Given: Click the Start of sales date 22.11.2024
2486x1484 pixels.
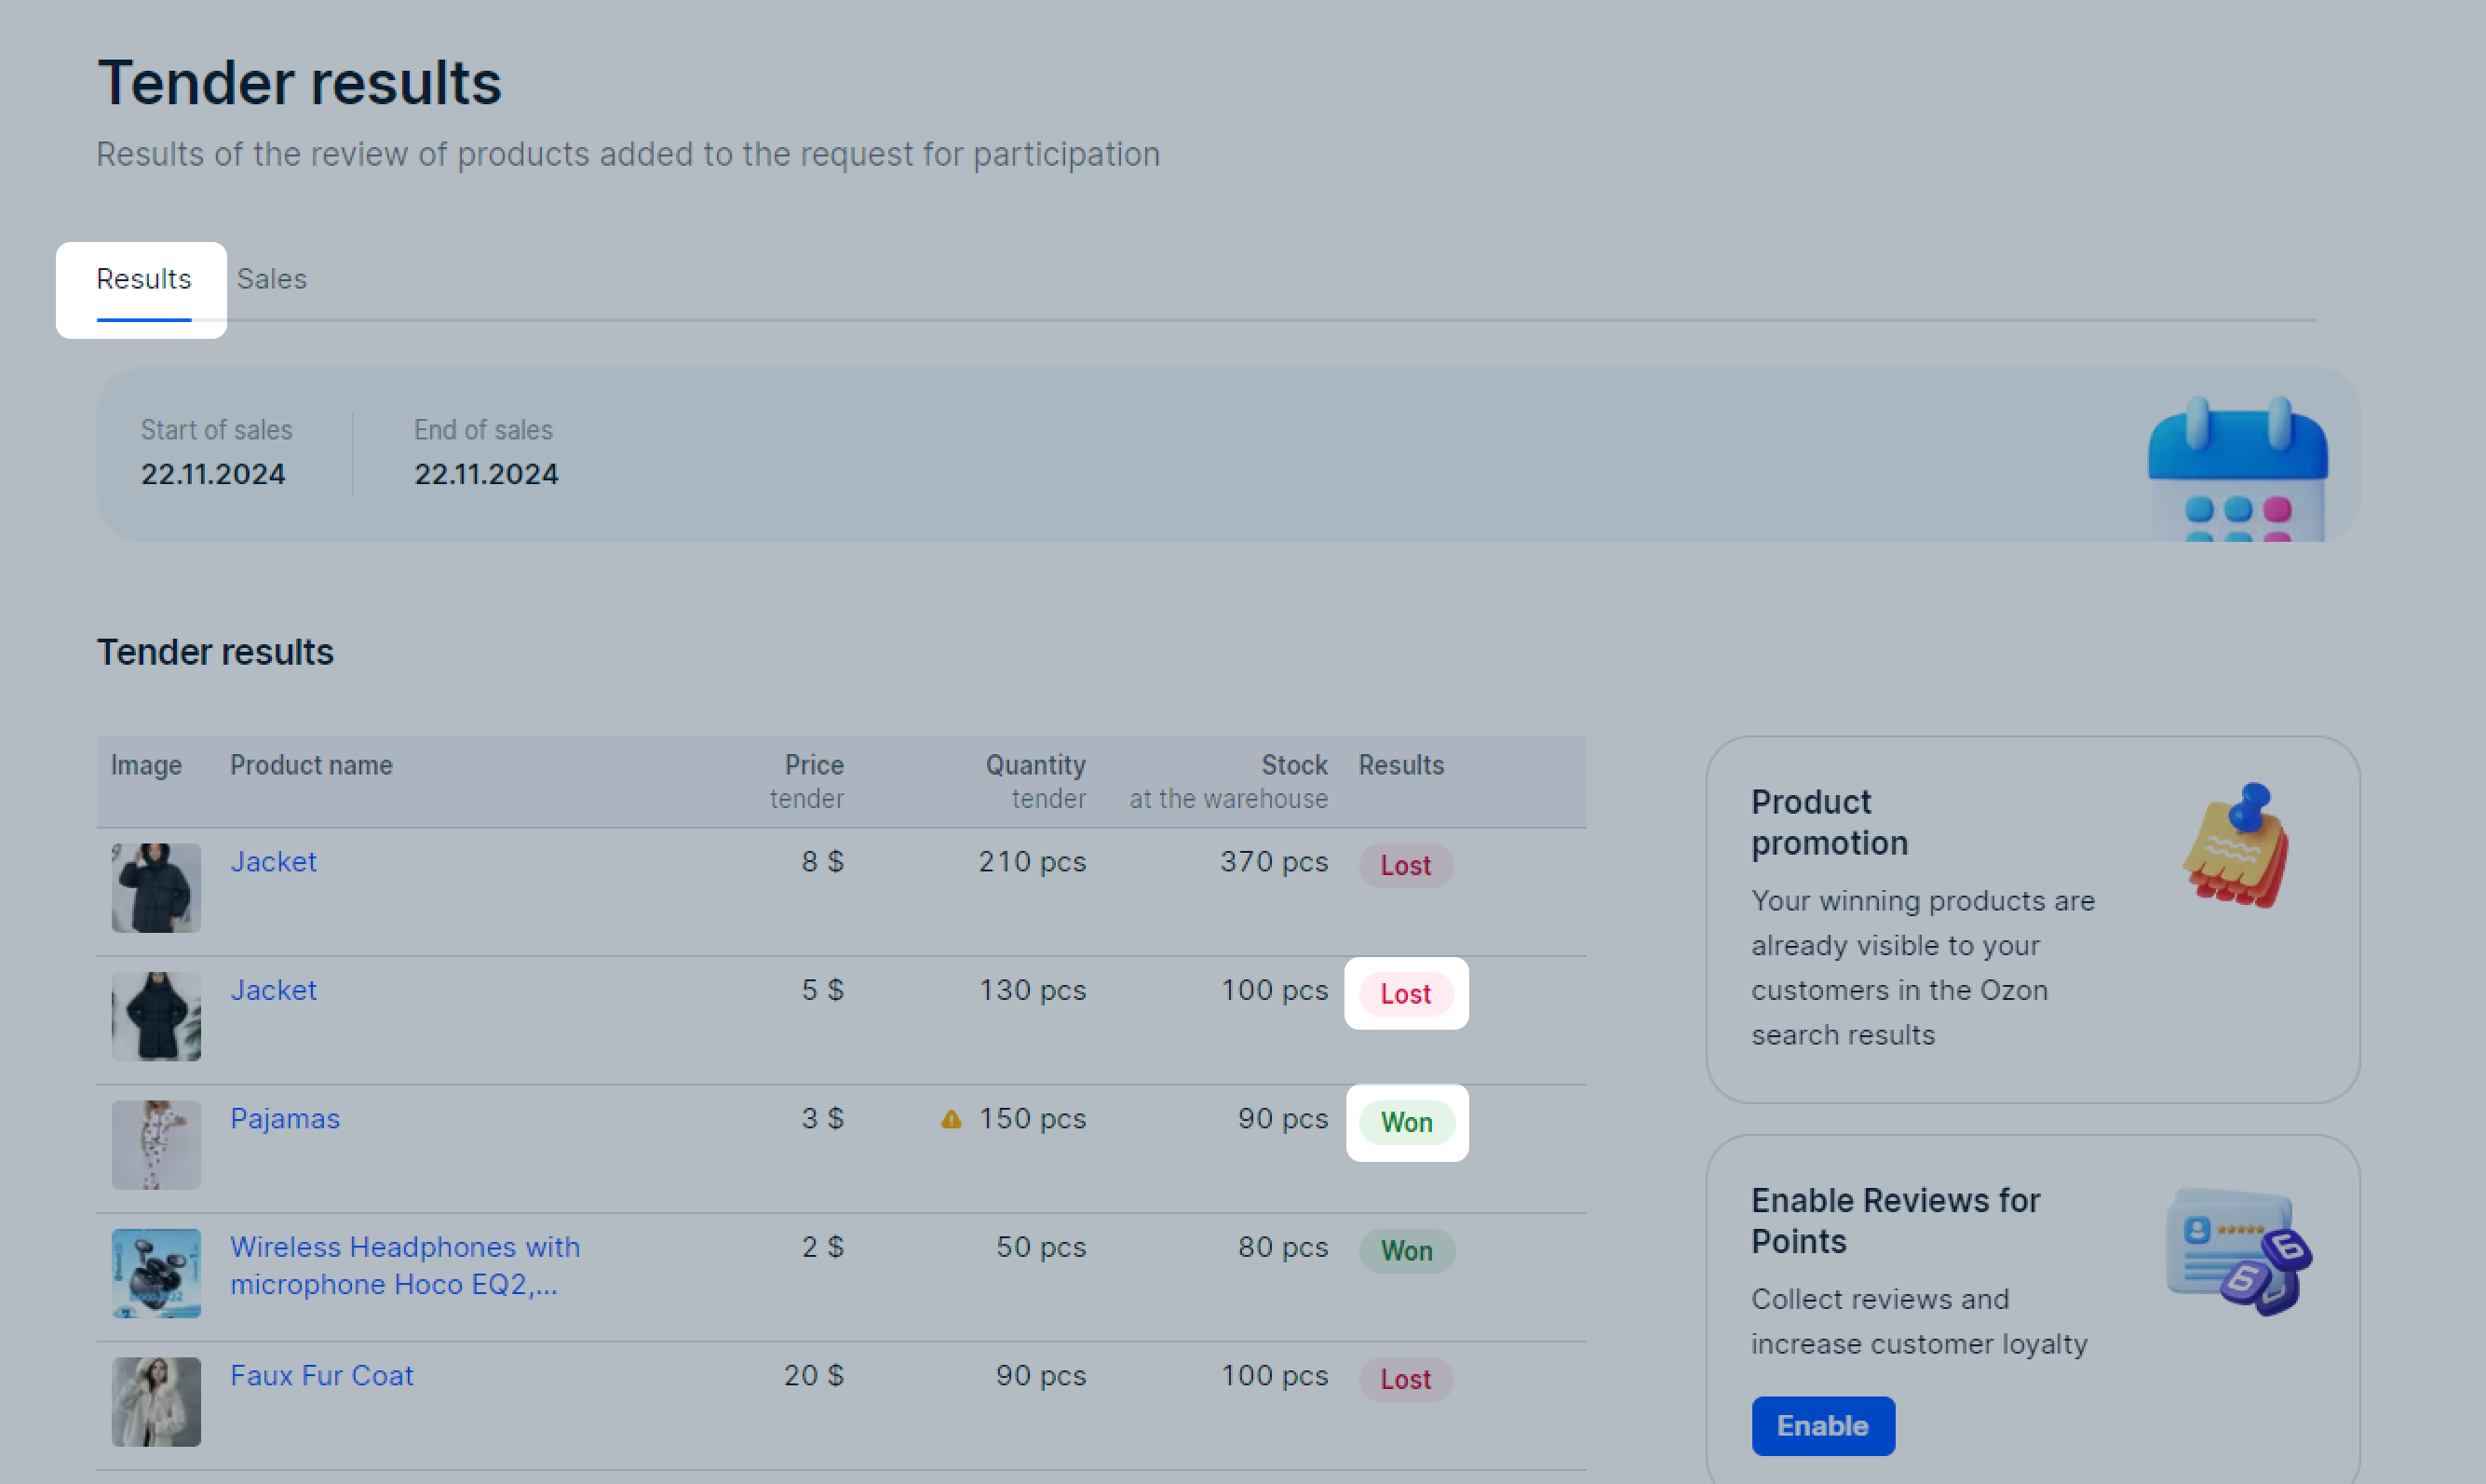Looking at the screenshot, I should (213, 474).
